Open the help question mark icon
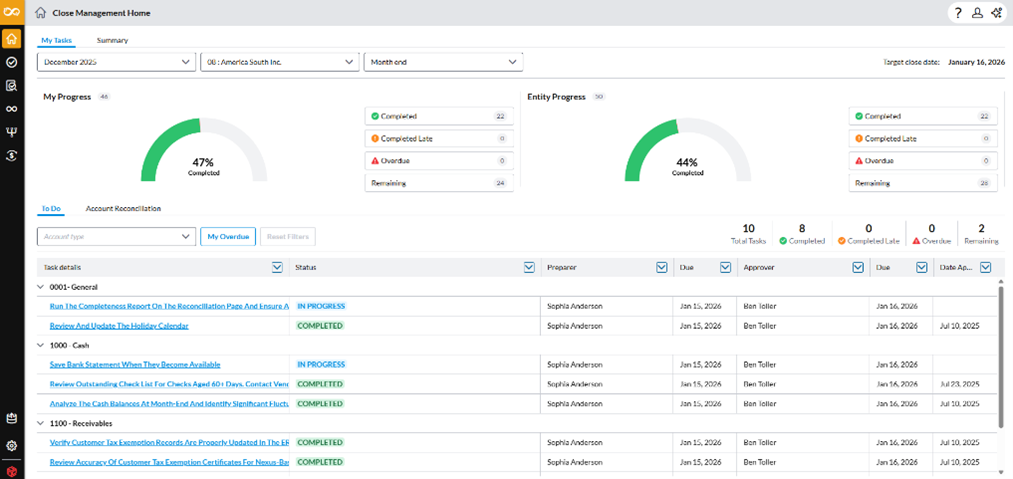The height and width of the screenshot is (479, 1013). coord(959,13)
